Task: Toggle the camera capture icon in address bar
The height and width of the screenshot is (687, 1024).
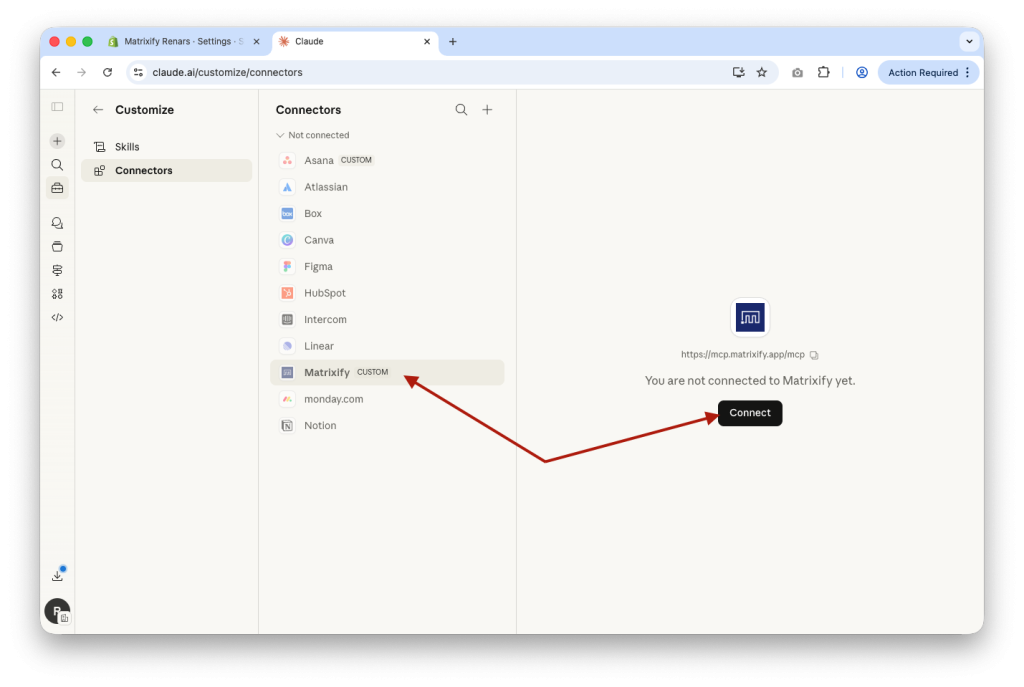Action: (796, 72)
